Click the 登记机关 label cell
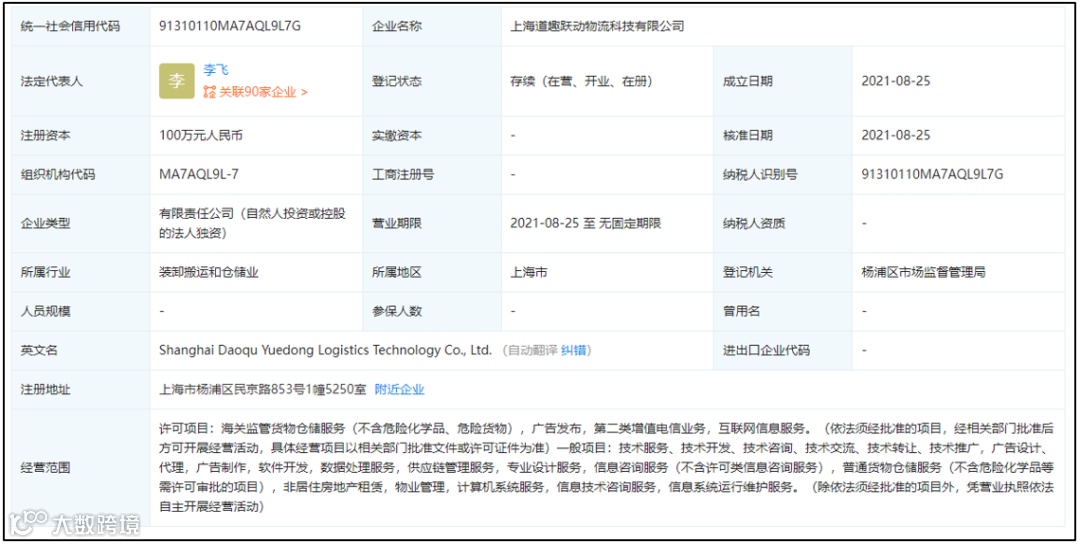The height and width of the screenshot is (544, 1080). pos(783,273)
